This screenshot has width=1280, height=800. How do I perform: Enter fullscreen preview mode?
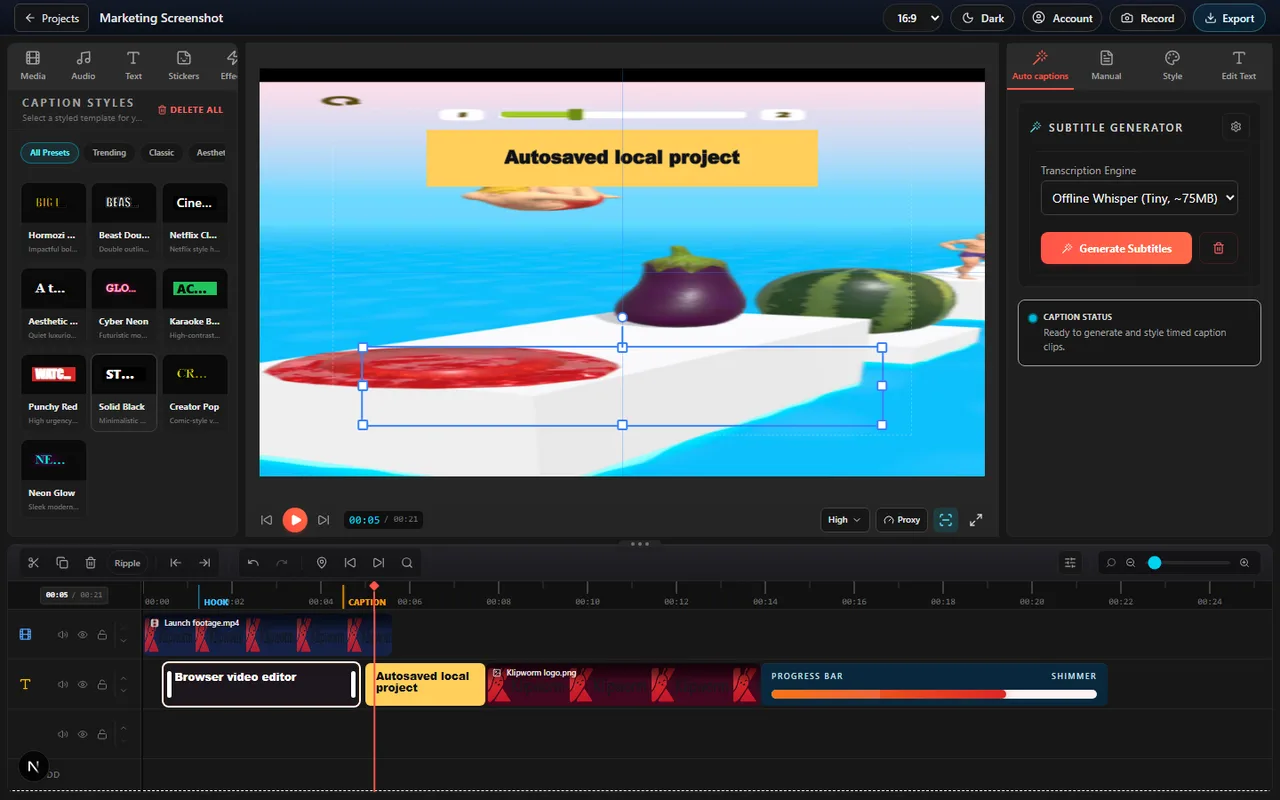pos(976,520)
